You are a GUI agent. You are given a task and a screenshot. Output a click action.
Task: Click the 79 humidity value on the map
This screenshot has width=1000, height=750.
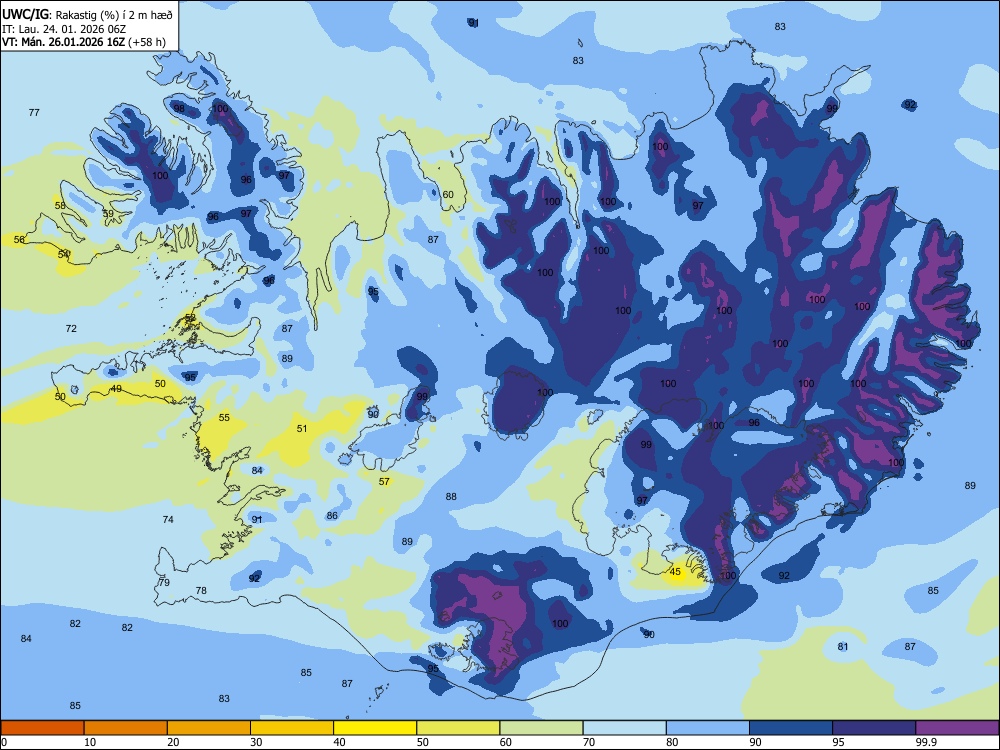point(165,582)
